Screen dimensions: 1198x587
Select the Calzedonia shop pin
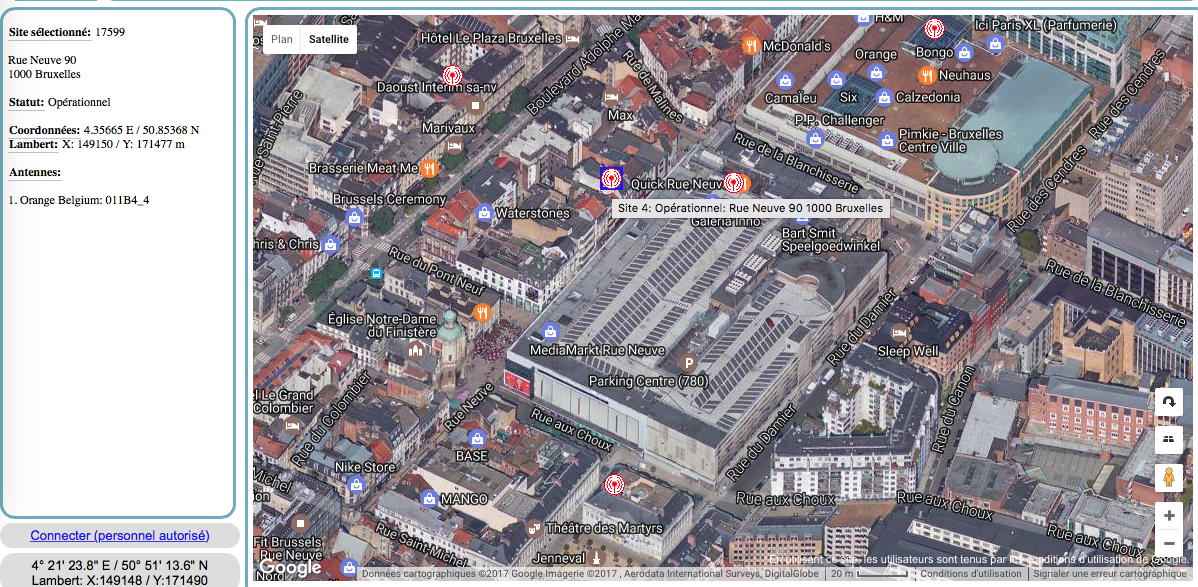coord(884,97)
